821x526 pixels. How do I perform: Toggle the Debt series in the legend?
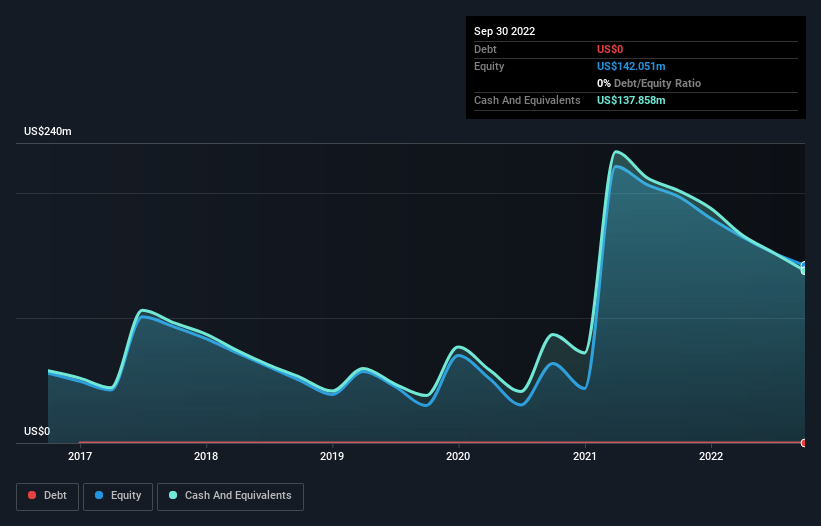[47, 496]
